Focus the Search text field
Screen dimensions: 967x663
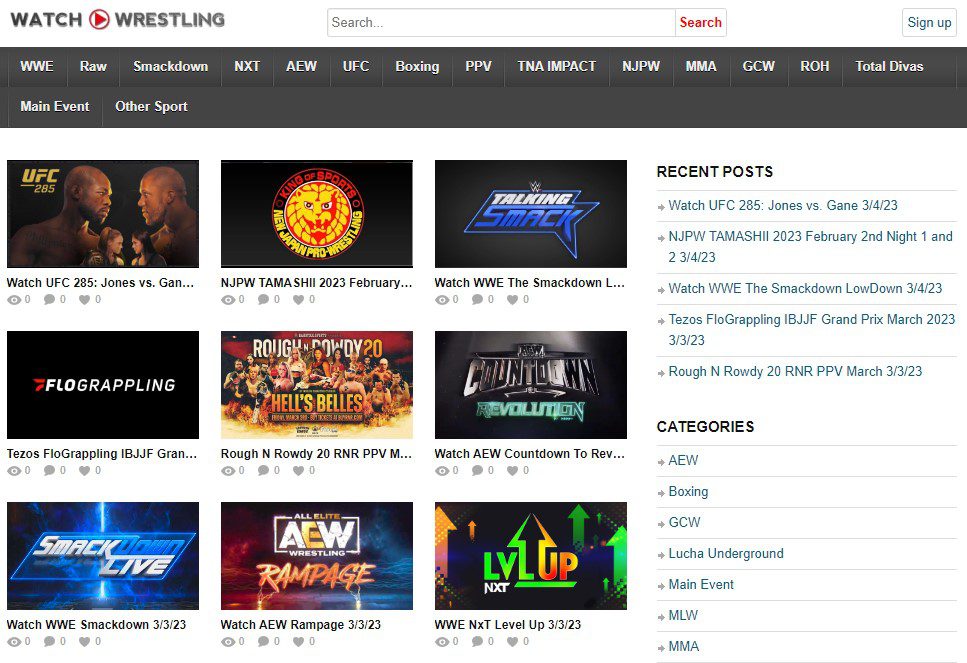click(501, 23)
